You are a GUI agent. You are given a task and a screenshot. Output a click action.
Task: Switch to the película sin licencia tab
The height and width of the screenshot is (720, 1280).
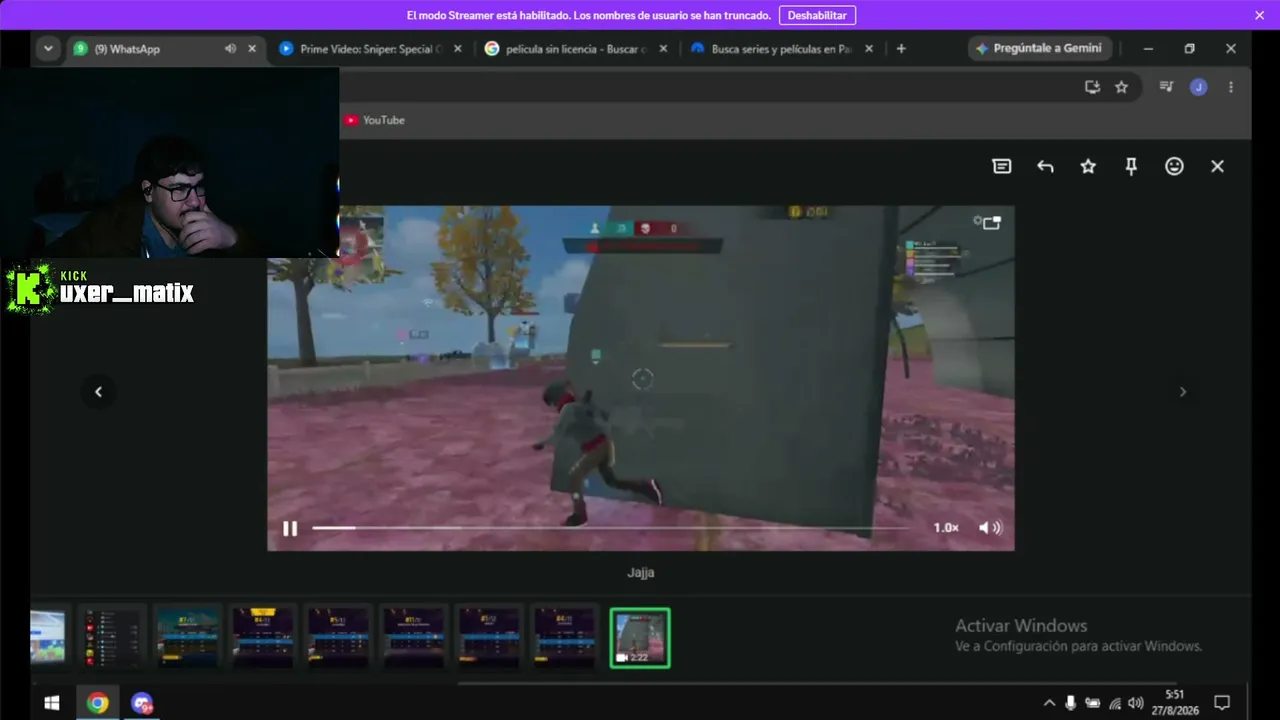[x=576, y=49]
